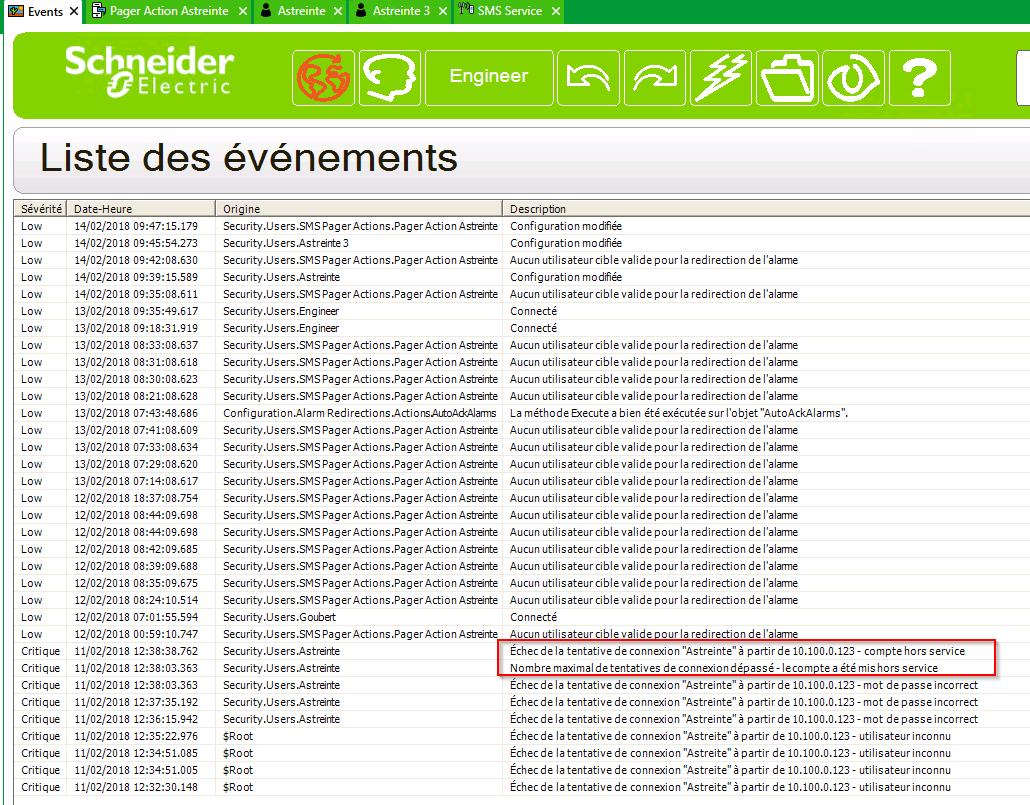Screen dimensions: 1030x805
Task: Switch to the Pager Action Astreinte tab
Action: 168,11
